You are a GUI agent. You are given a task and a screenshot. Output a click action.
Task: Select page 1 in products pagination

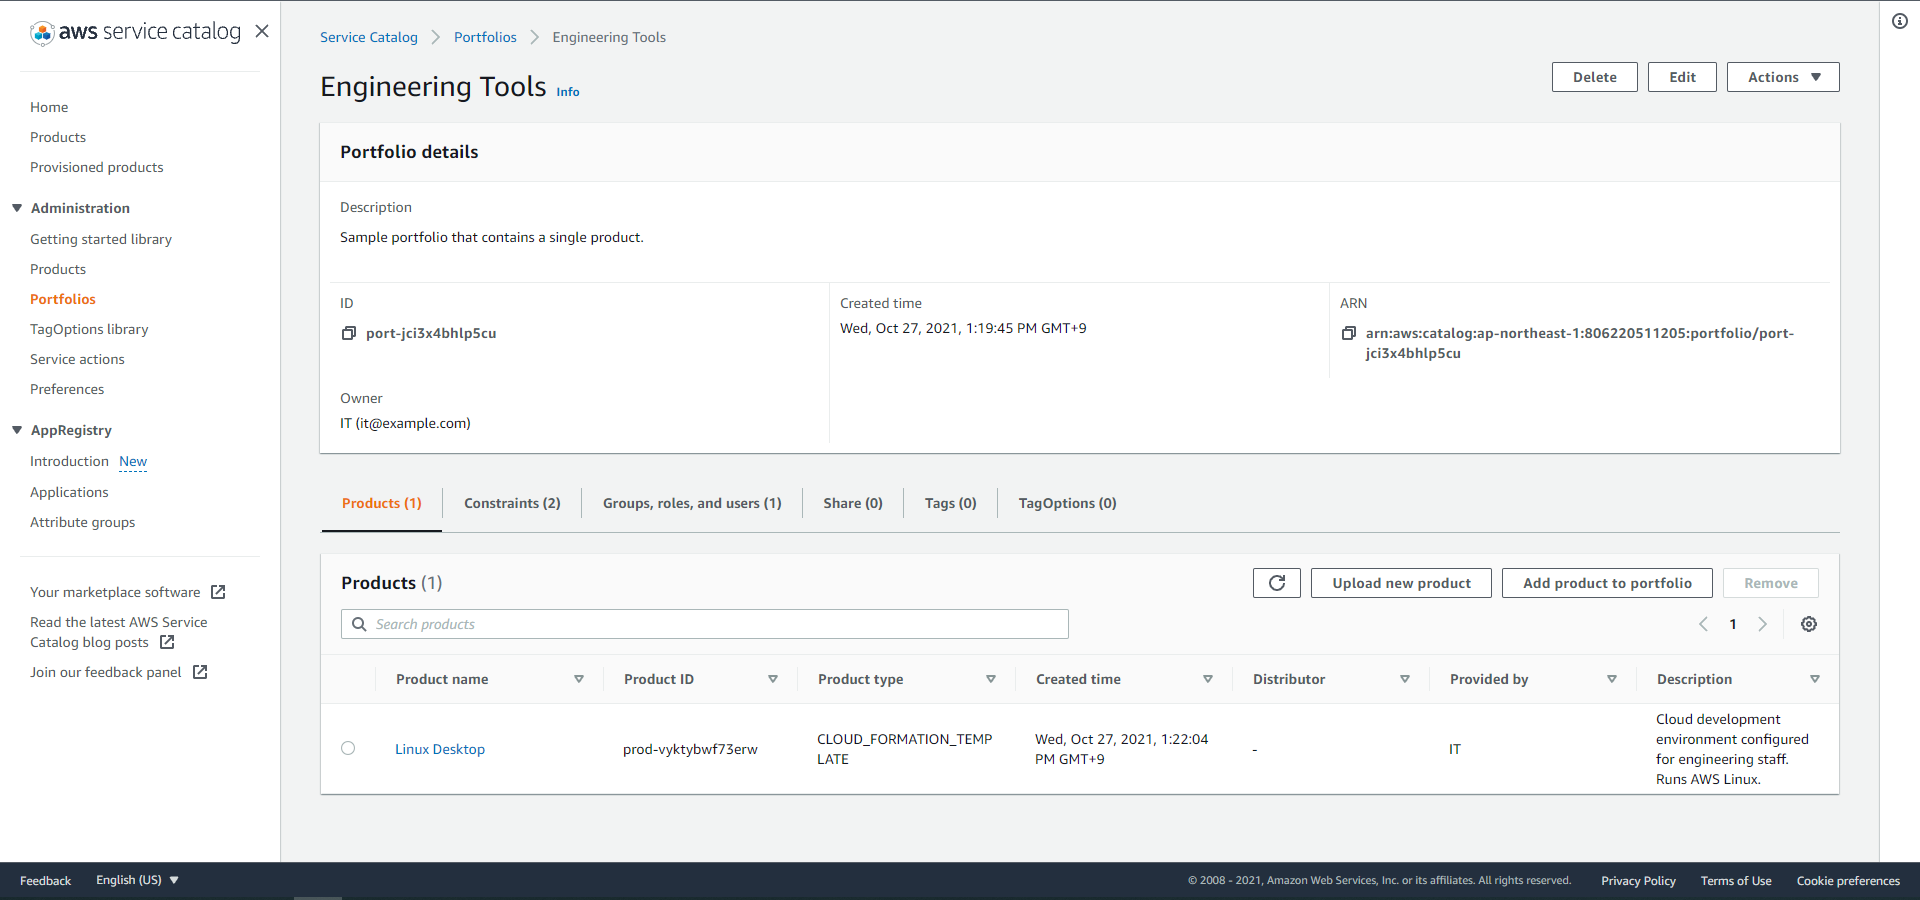1733,624
